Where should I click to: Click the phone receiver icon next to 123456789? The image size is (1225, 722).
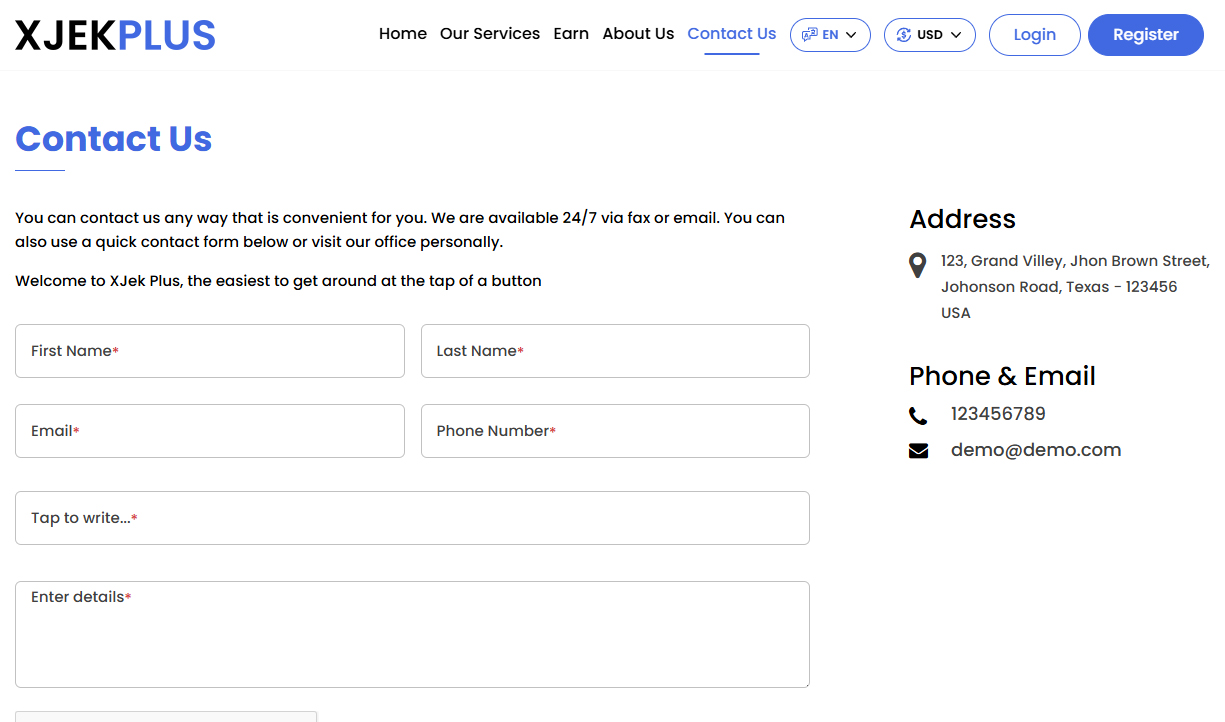pos(918,414)
